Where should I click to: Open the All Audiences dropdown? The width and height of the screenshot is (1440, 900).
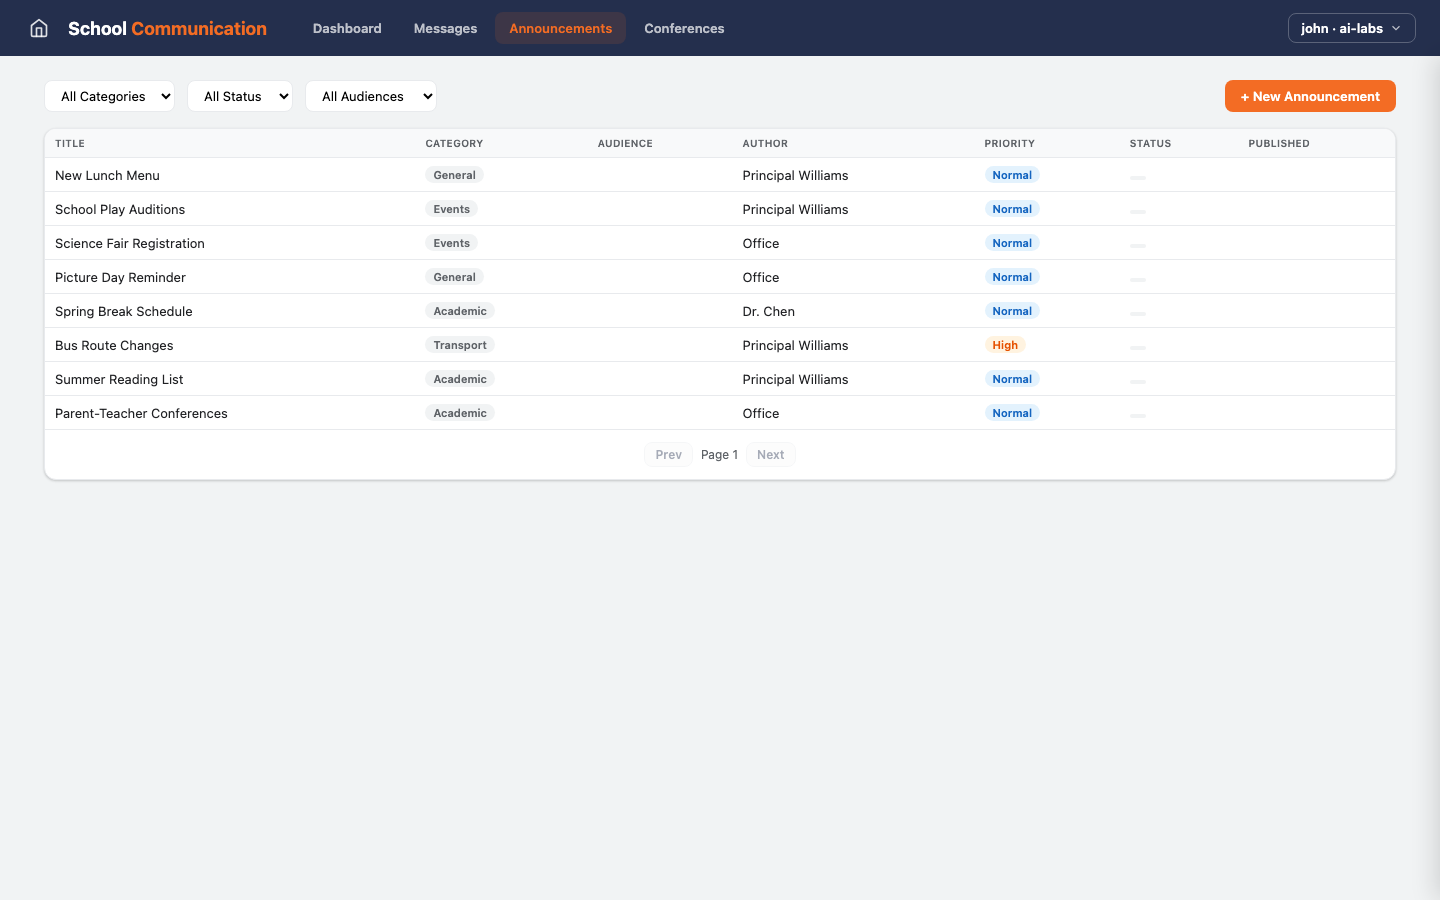click(x=371, y=96)
